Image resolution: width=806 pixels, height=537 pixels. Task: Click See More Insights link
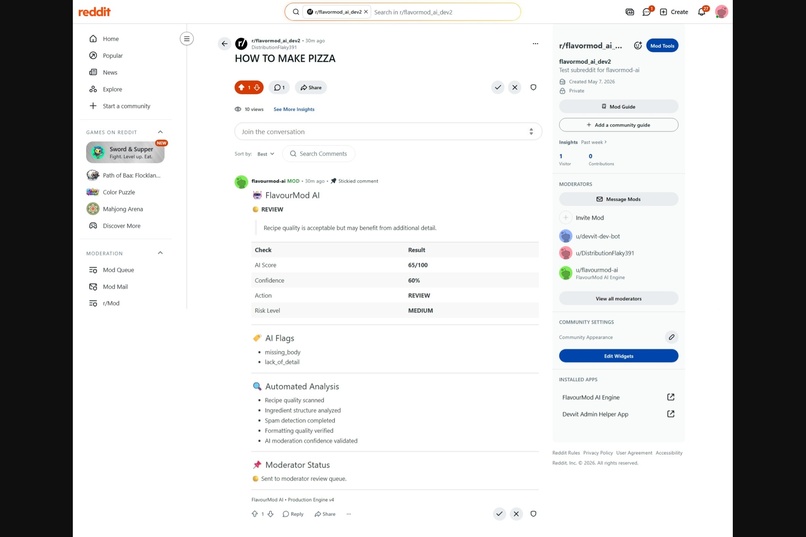[x=294, y=109]
